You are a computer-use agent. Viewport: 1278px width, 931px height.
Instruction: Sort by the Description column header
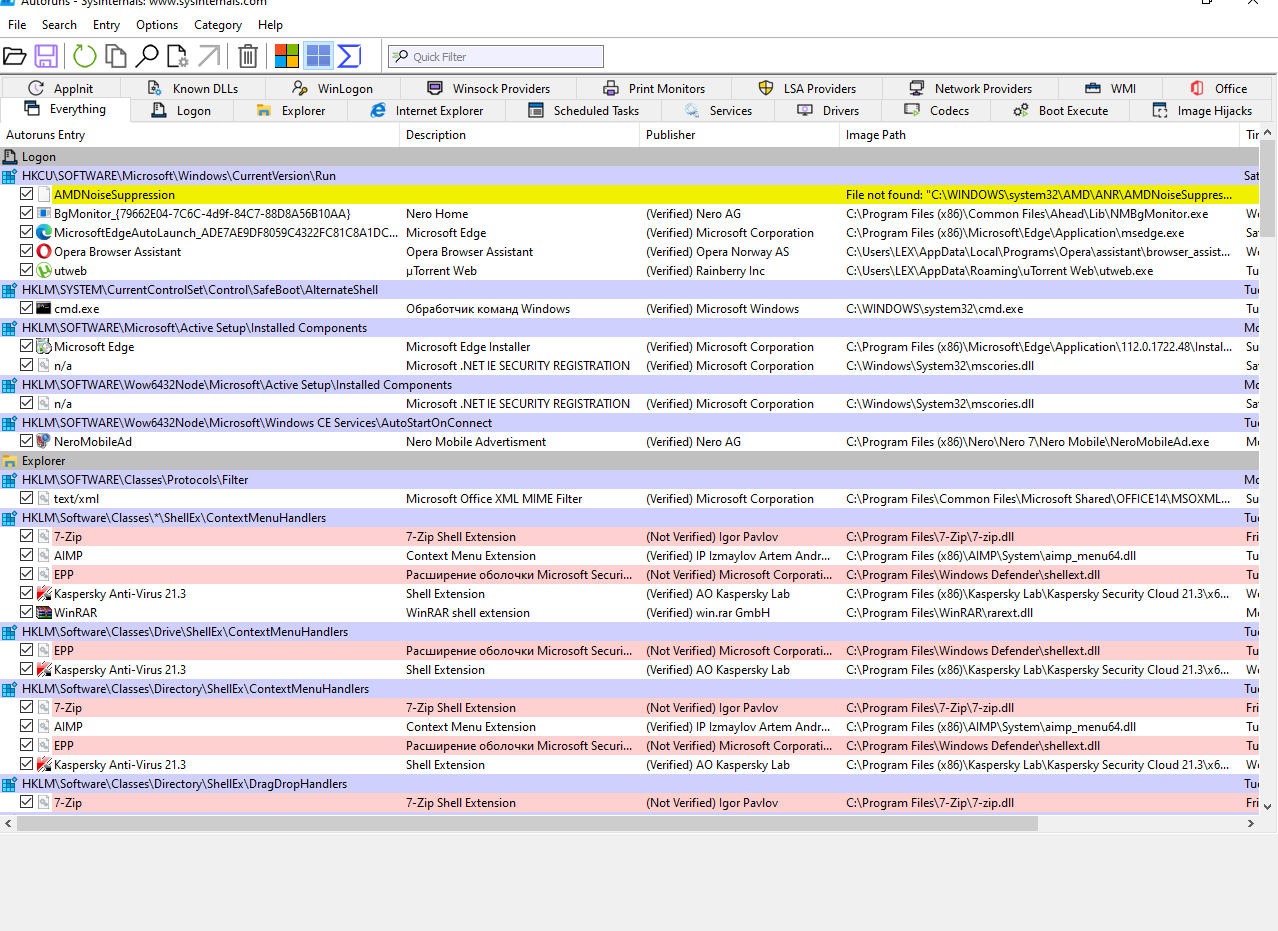click(520, 135)
